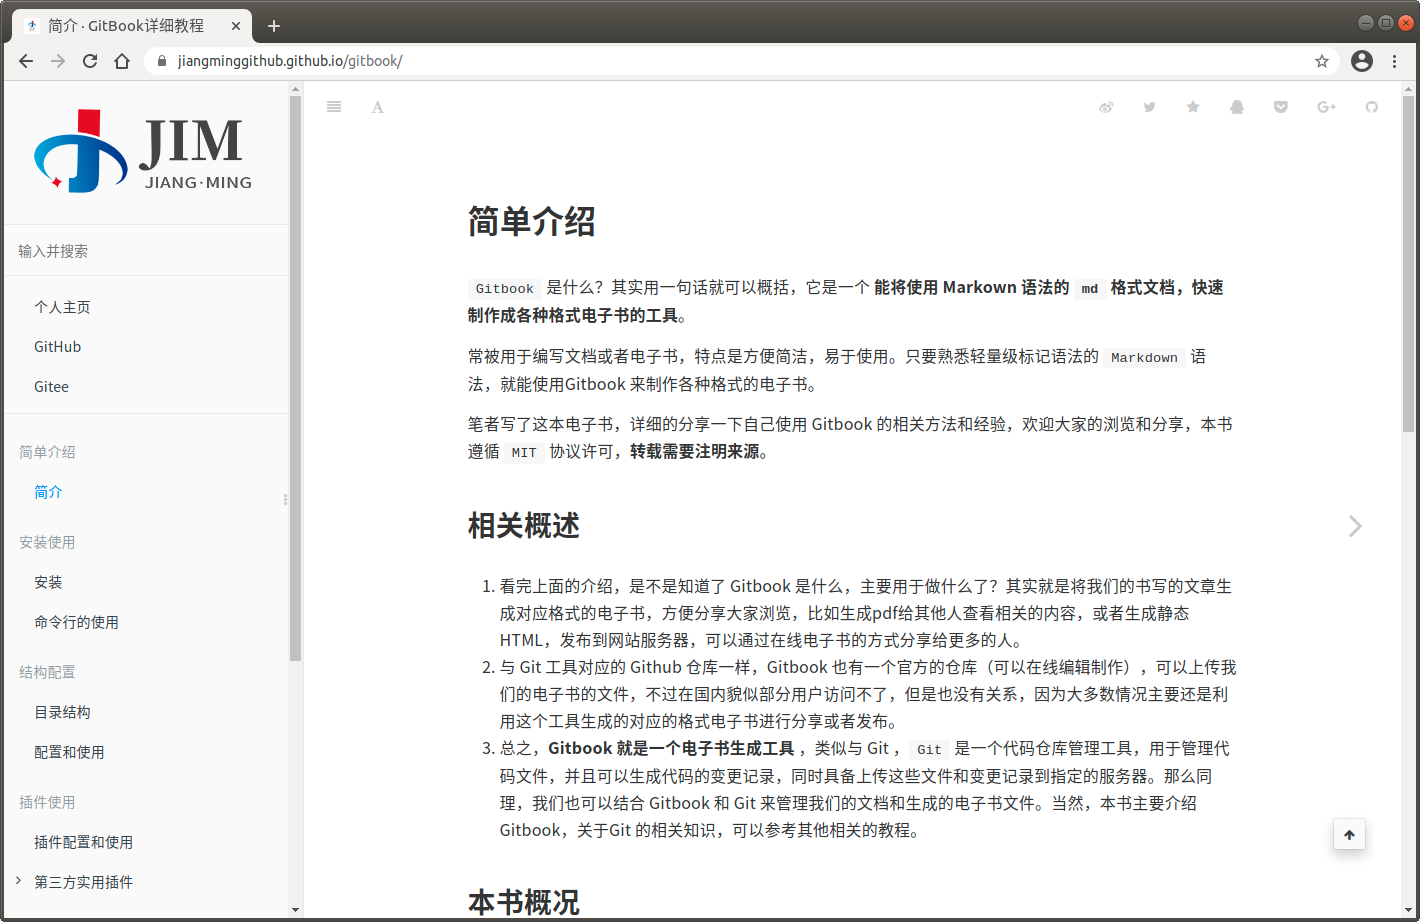
Task: Click the 相关概述 heading
Action: [523, 525]
